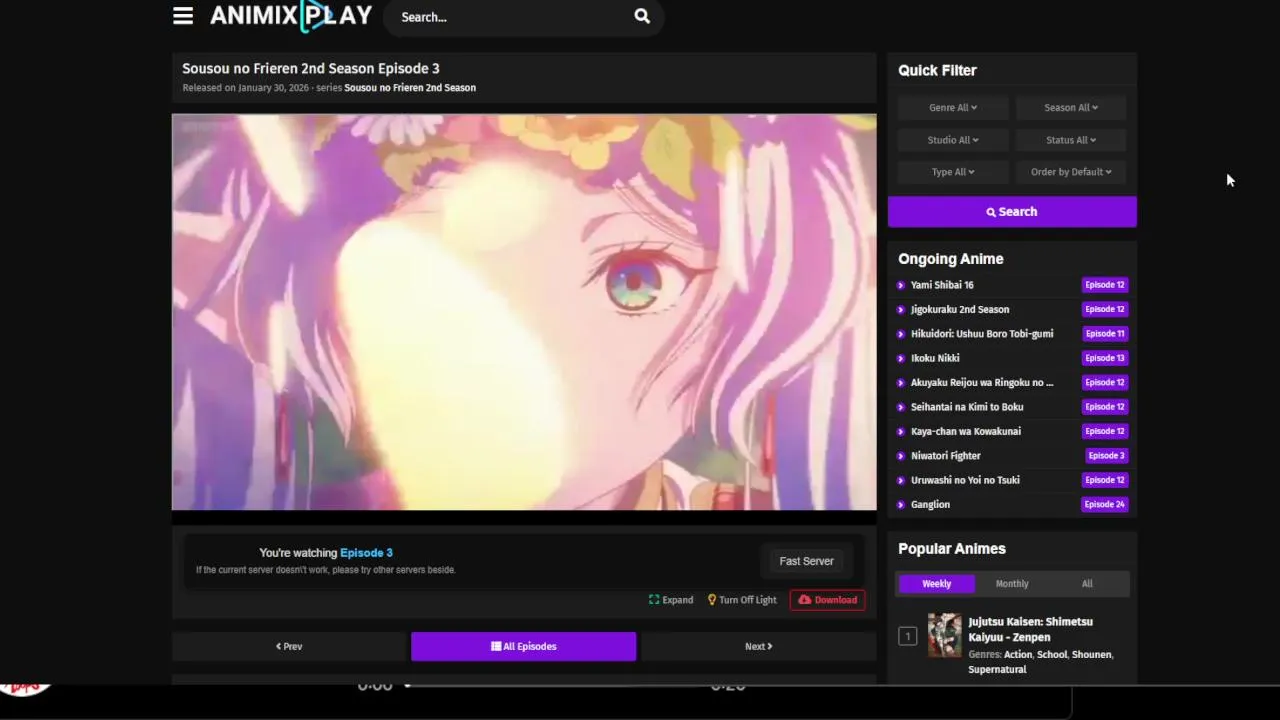Click Episode 12 badge beside Yami Shibai 16

(x=1105, y=285)
